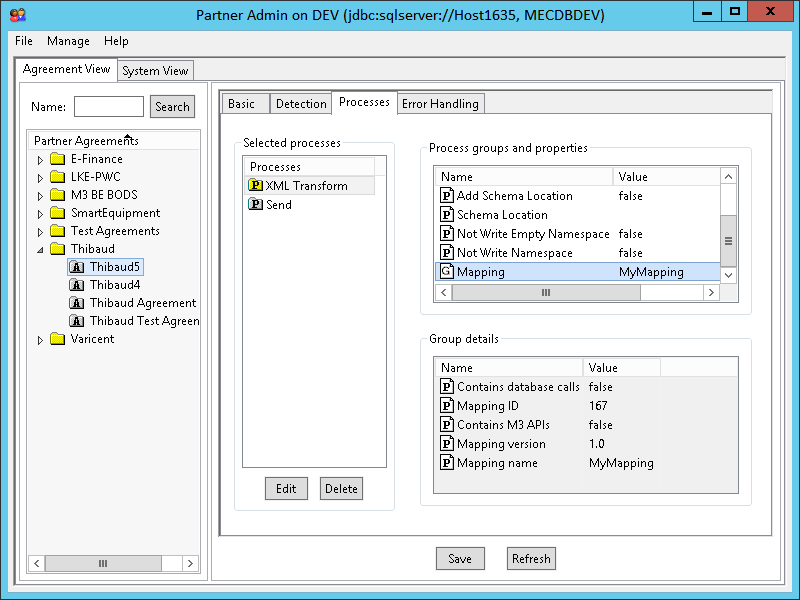Click the Schema Location property icon
Image resolution: width=800 pixels, height=600 pixels.
pos(446,215)
